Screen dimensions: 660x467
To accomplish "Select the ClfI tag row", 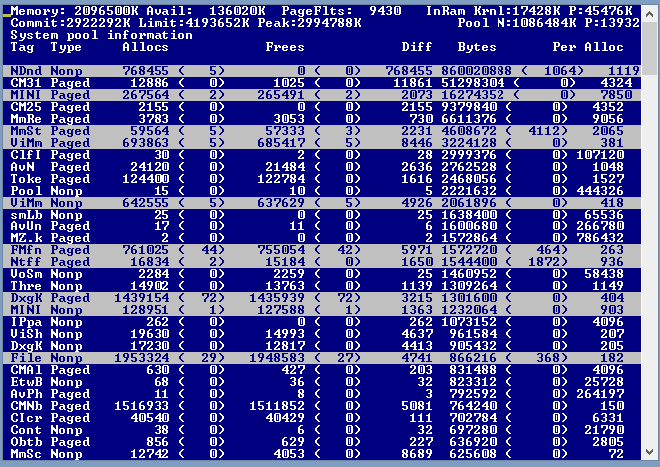I will coord(322,155).
